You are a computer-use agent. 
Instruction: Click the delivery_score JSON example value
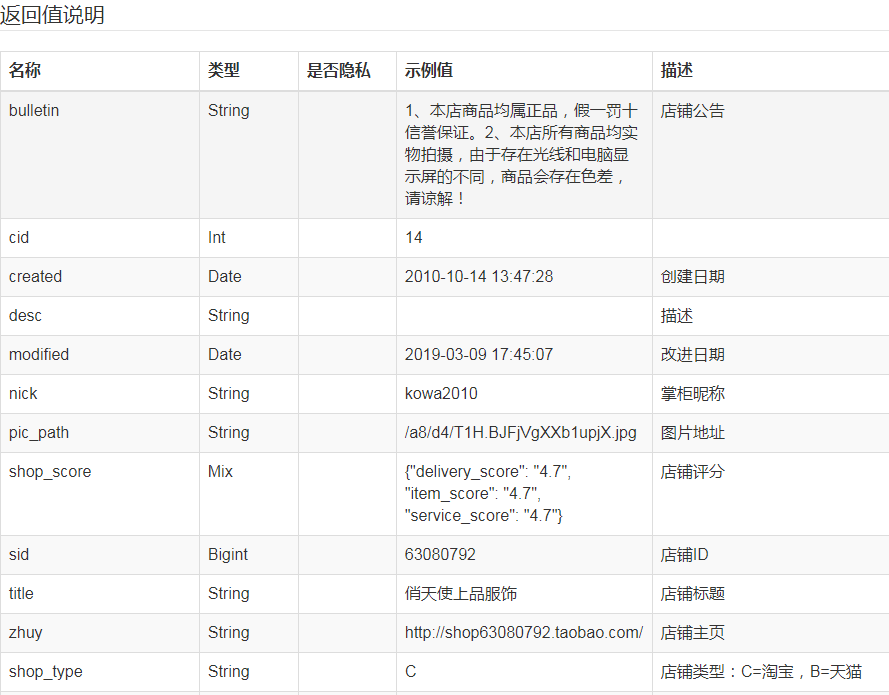[x=488, y=494]
